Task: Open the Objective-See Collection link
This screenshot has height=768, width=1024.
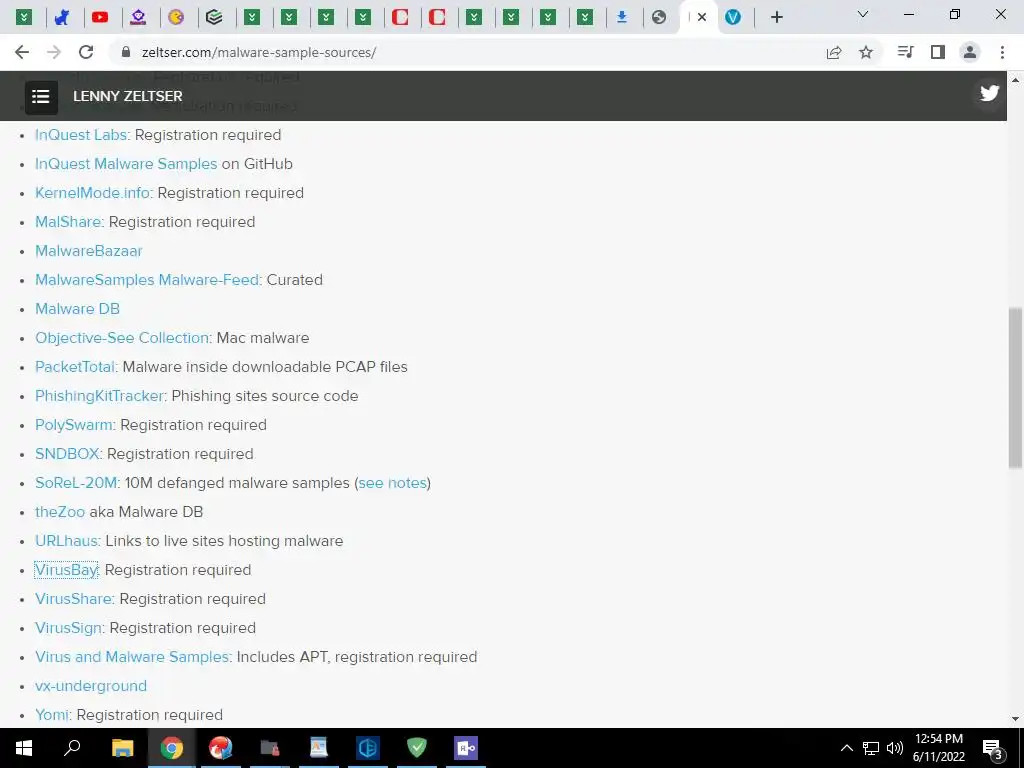Action: [122, 338]
